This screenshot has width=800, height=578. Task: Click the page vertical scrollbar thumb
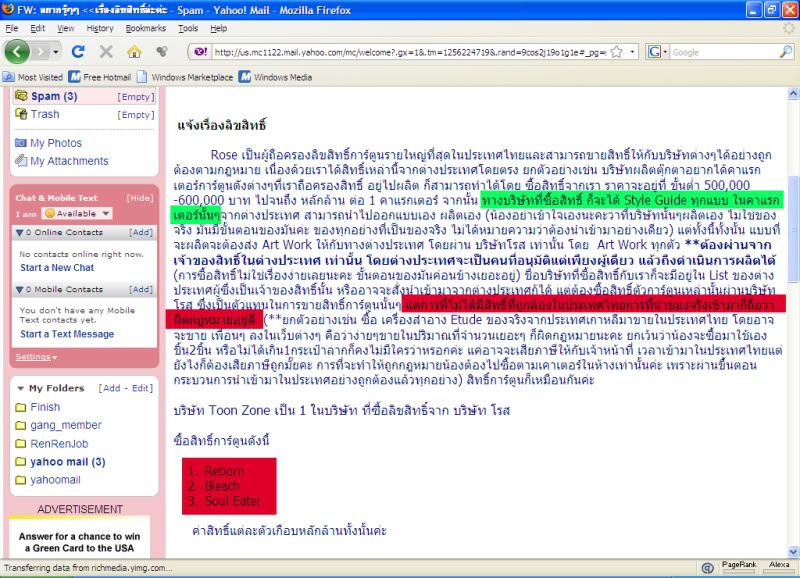[x=793, y=228]
